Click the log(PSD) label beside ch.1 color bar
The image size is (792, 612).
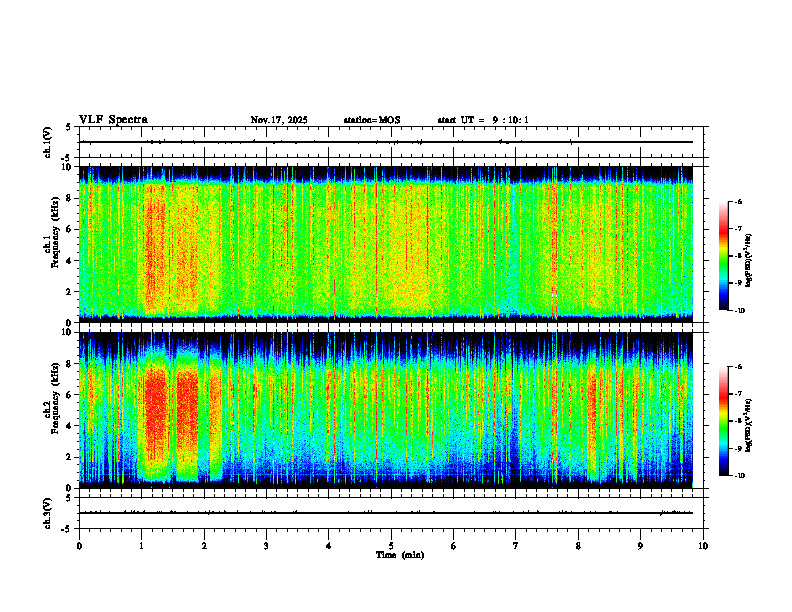tap(749, 261)
